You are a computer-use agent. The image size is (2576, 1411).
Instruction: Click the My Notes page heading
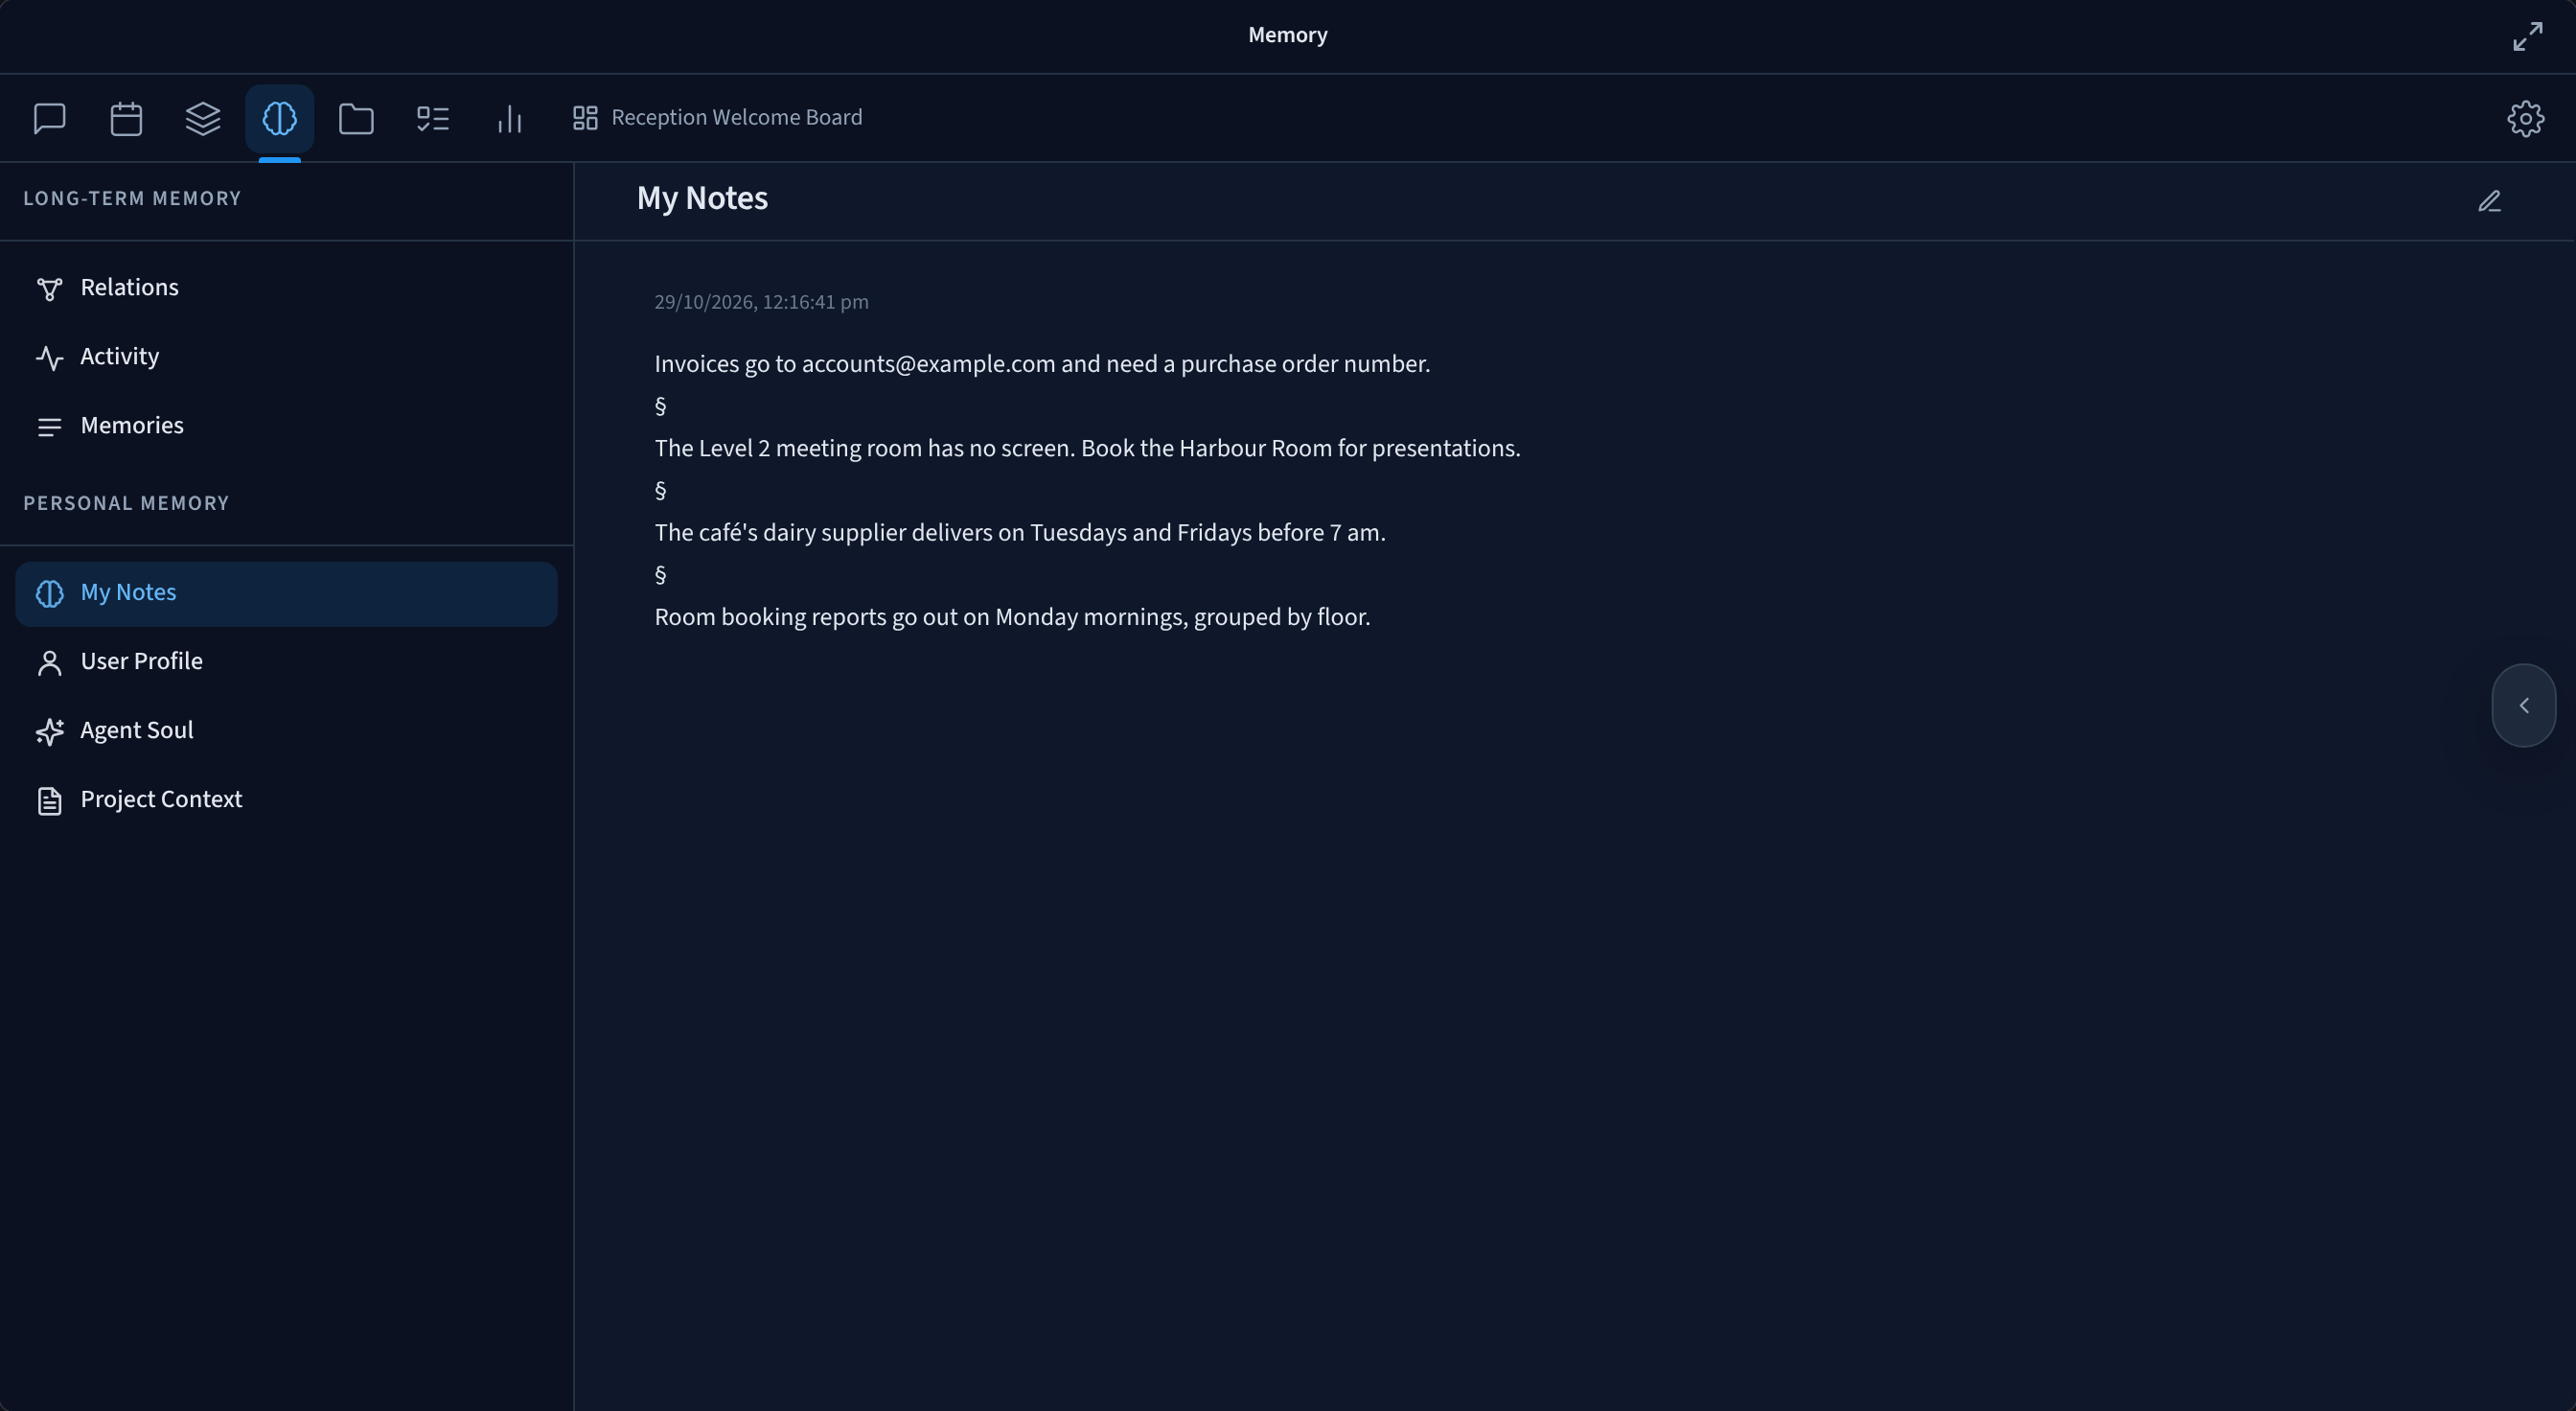click(x=702, y=198)
